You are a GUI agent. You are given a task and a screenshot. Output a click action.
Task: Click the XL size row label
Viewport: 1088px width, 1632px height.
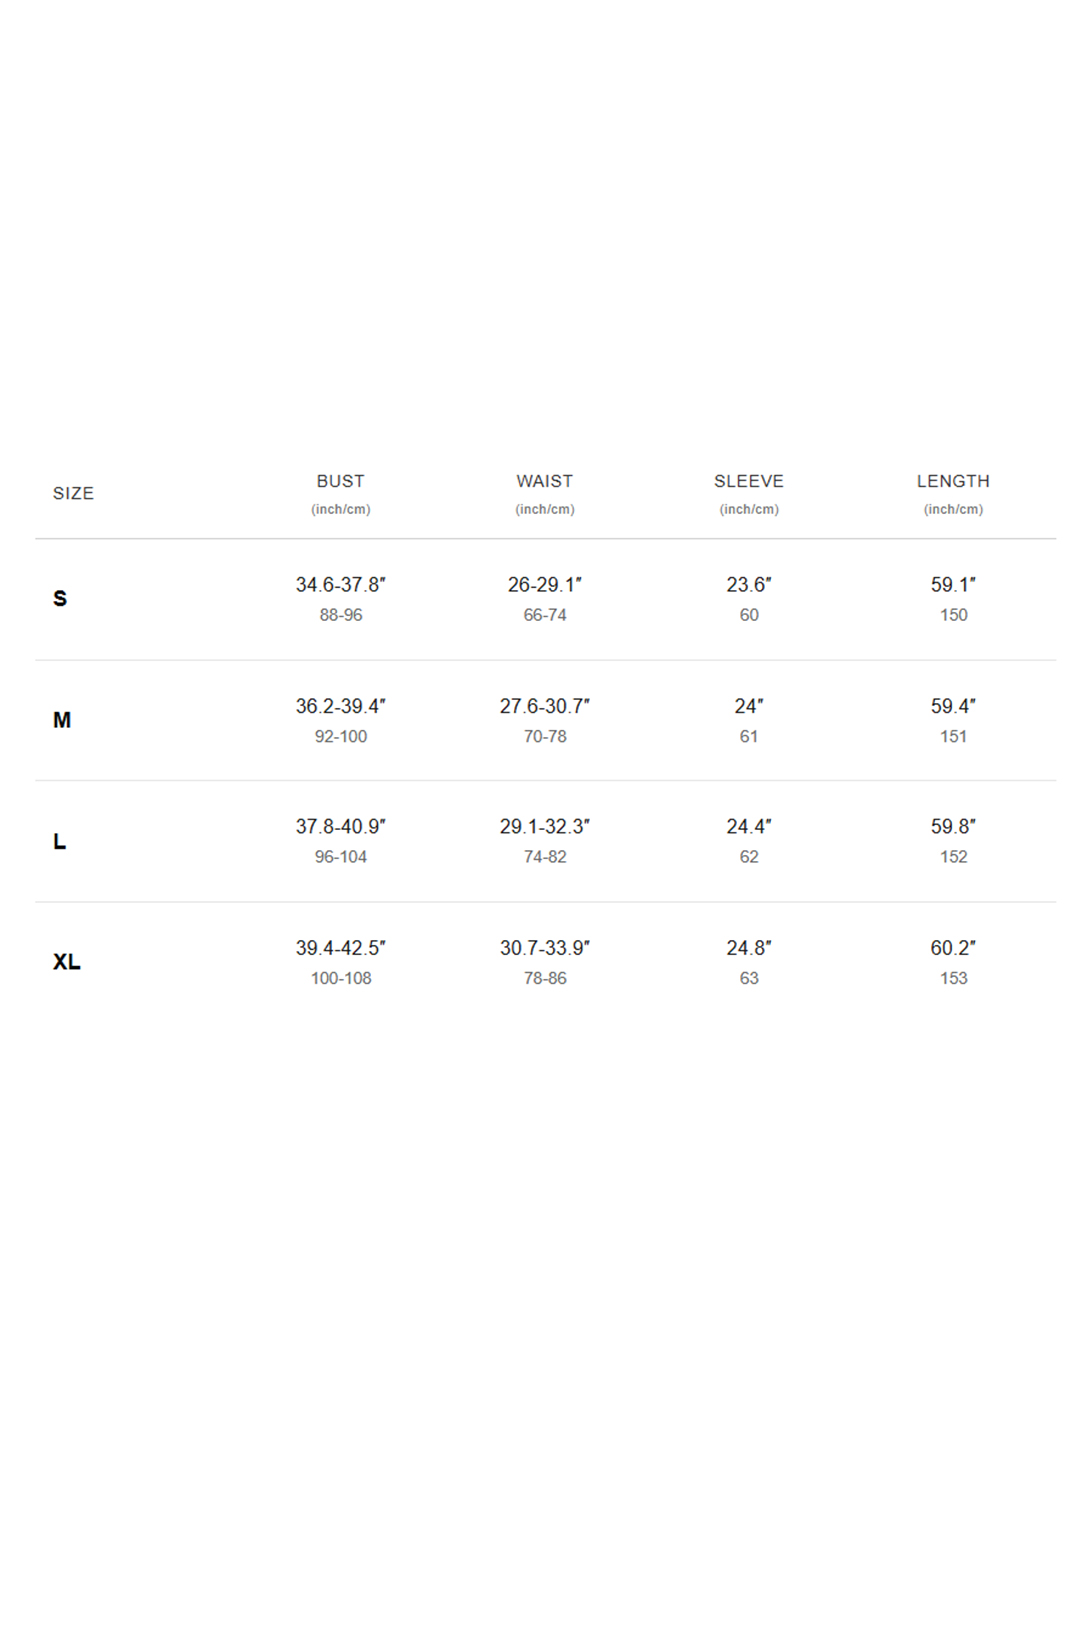(66, 962)
